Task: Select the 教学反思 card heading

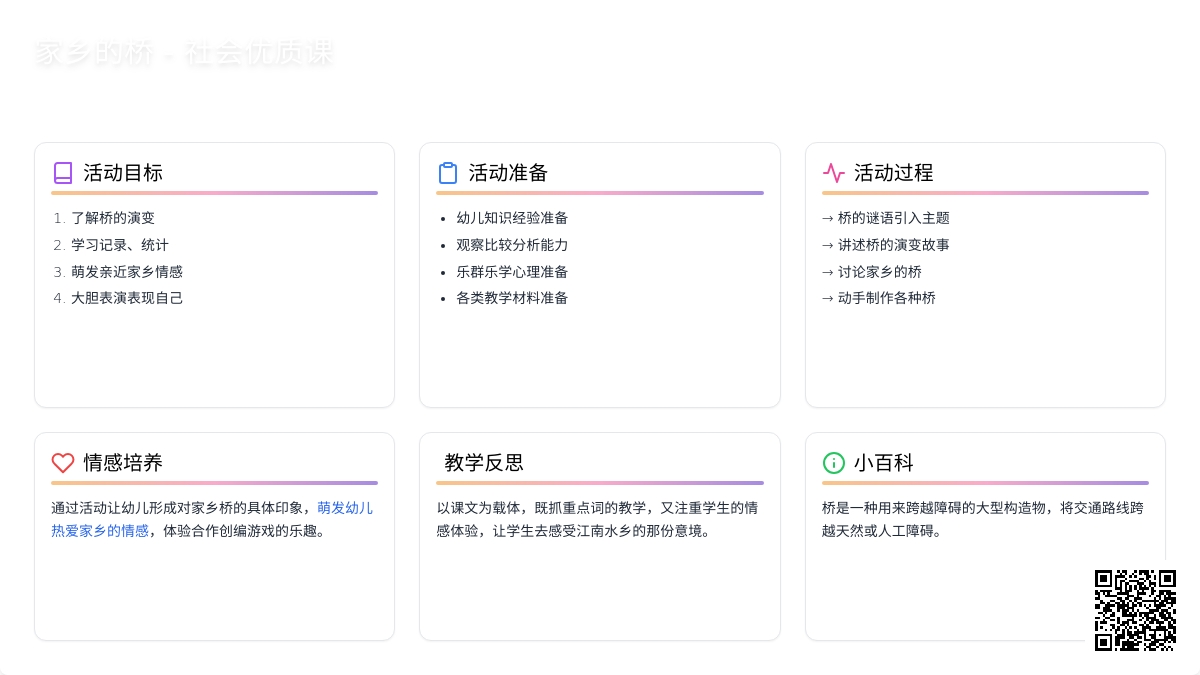Action: [484, 463]
